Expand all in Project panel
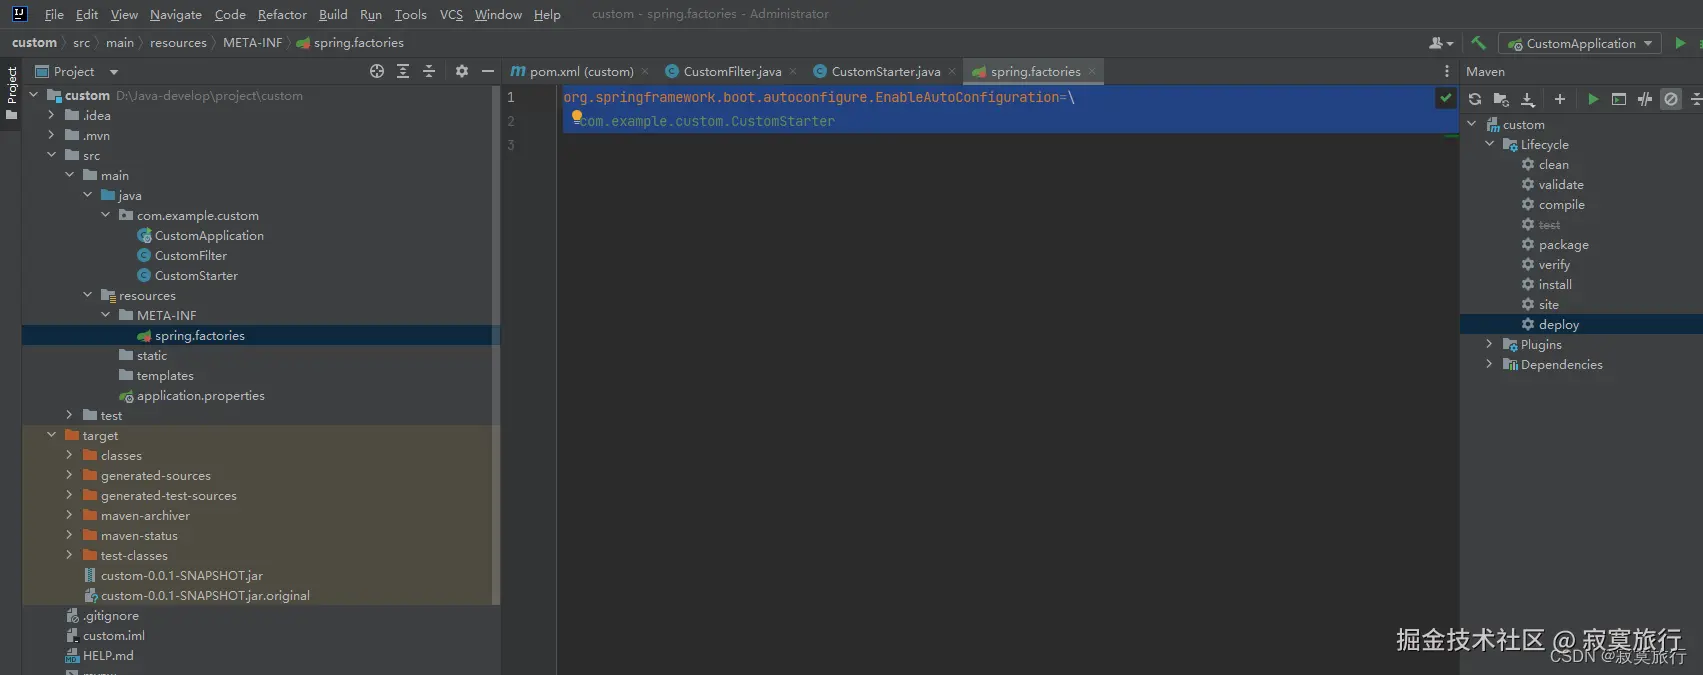This screenshot has height=675, width=1703. pyautogui.click(x=403, y=71)
